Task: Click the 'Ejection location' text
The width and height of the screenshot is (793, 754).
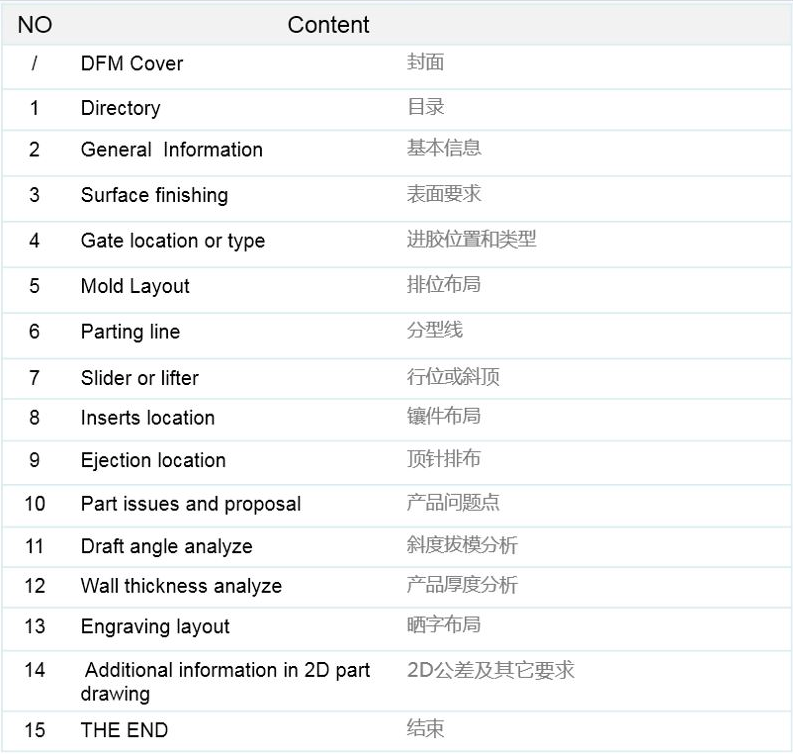Action: [x=153, y=461]
